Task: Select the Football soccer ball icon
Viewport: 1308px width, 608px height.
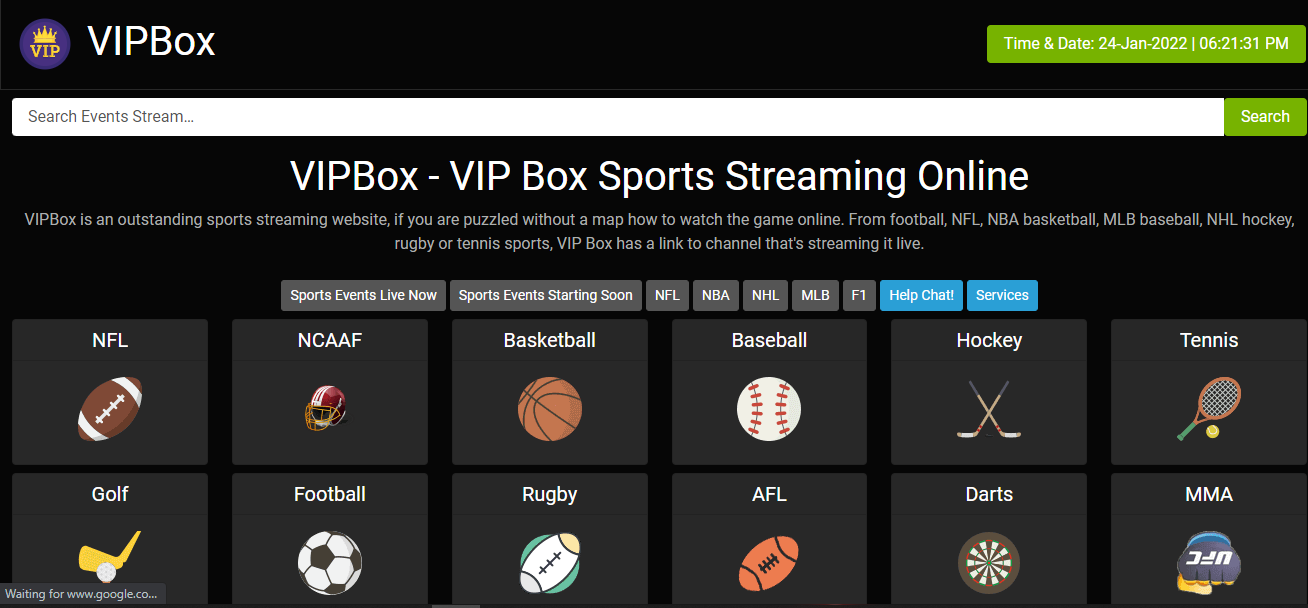Action: coord(330,563)
